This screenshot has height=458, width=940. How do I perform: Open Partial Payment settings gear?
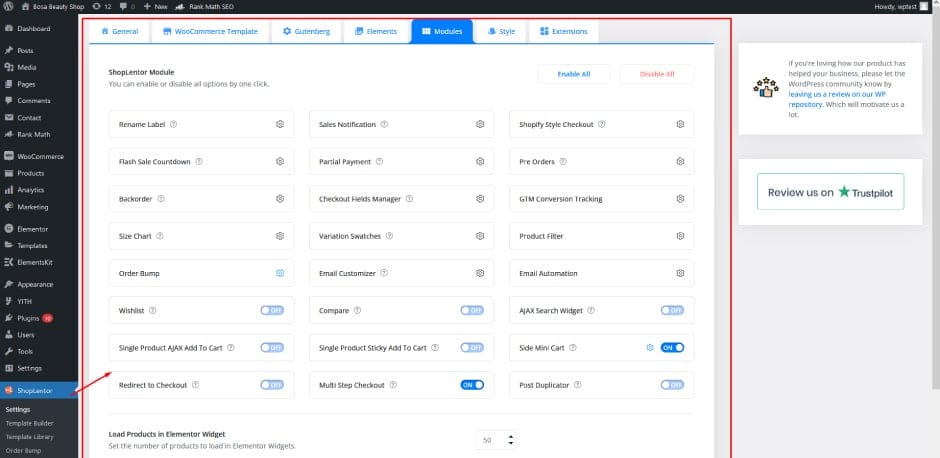[x=480, y=161]
